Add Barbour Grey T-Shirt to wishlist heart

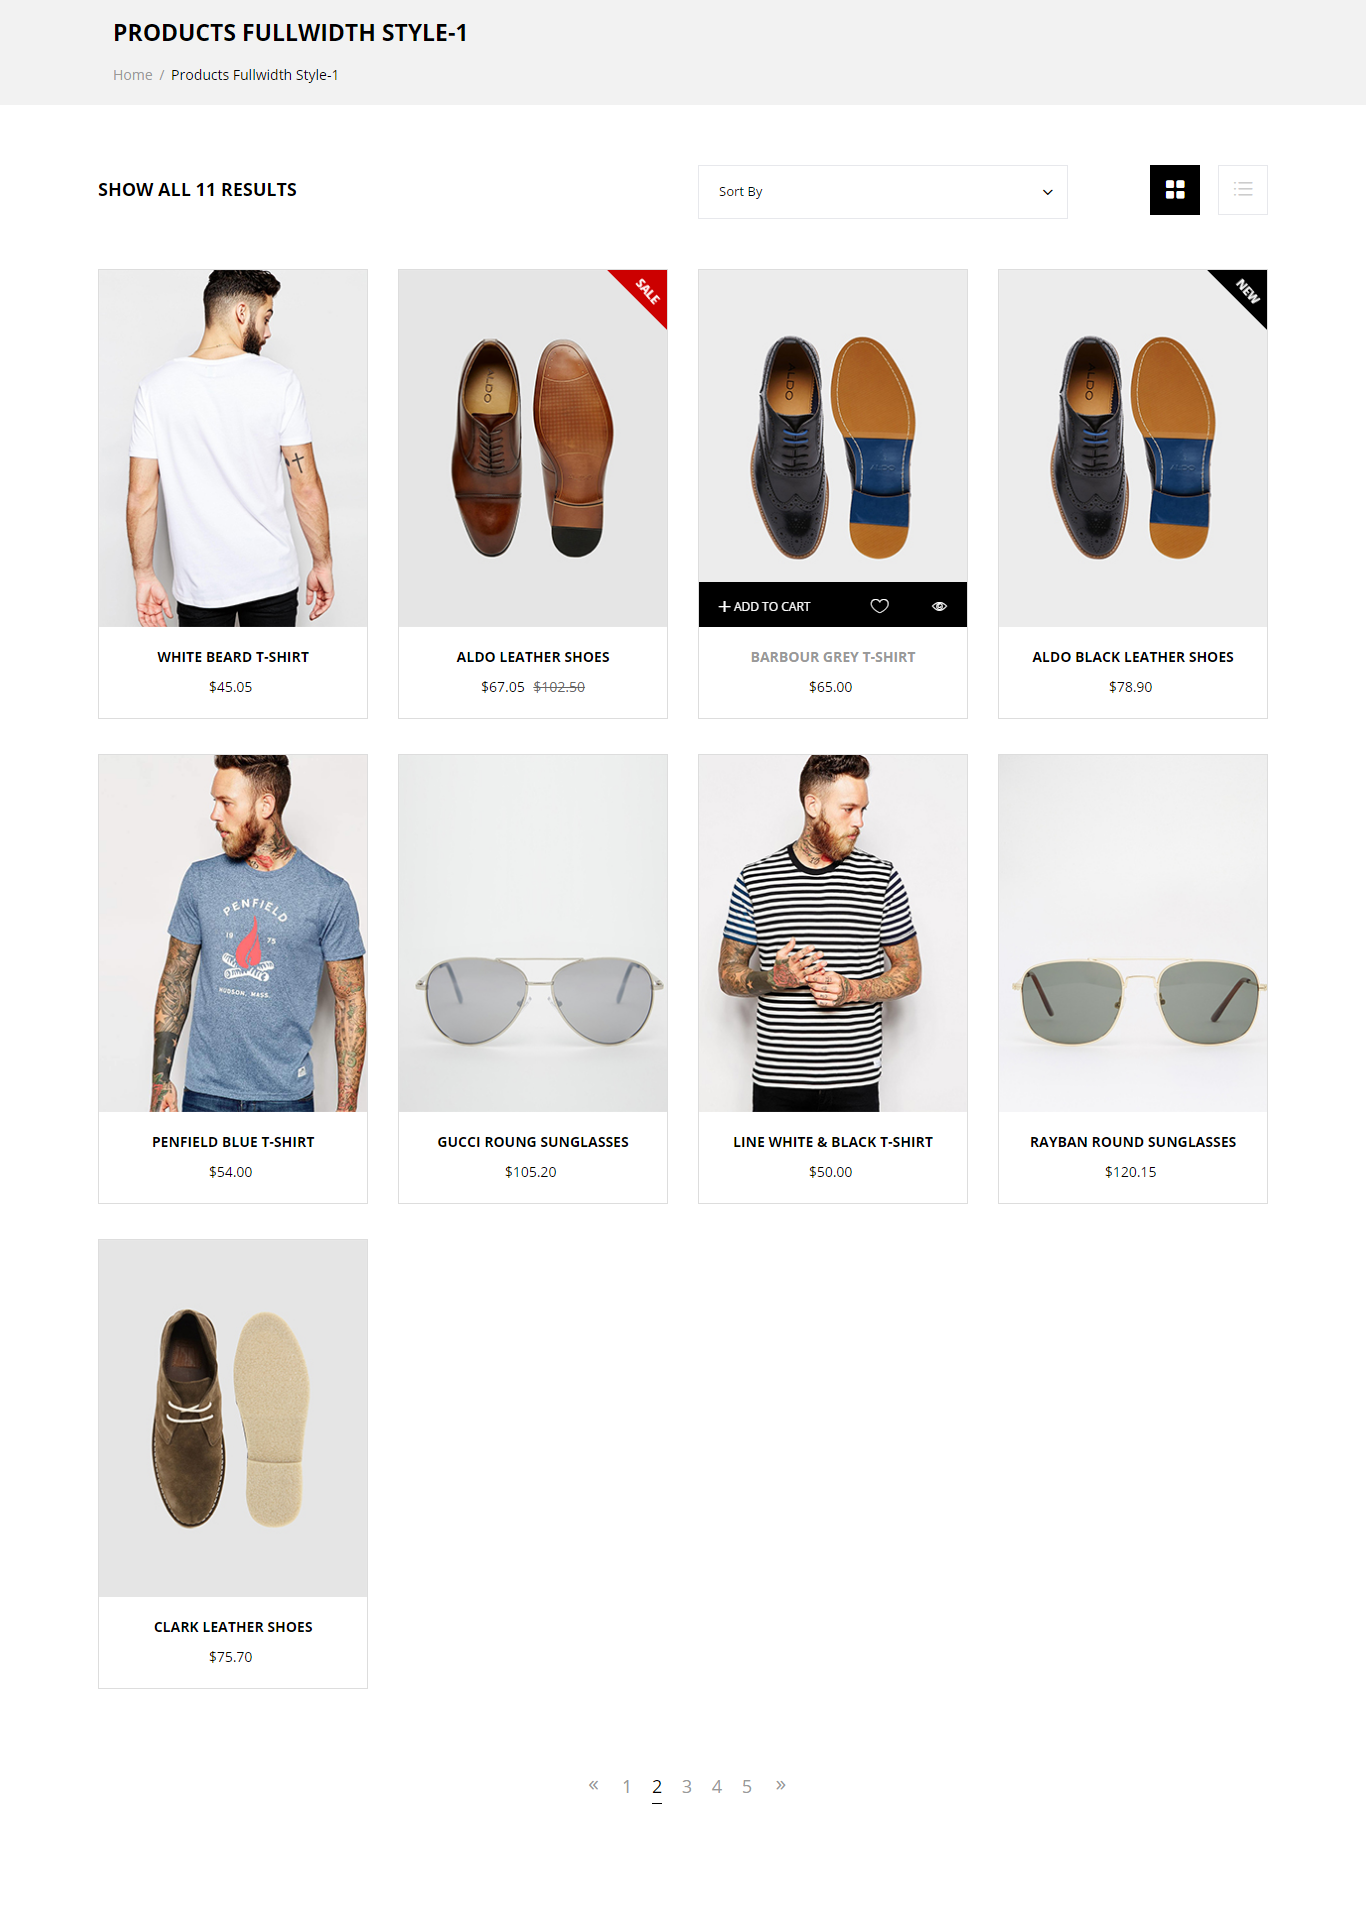point(879,606)
